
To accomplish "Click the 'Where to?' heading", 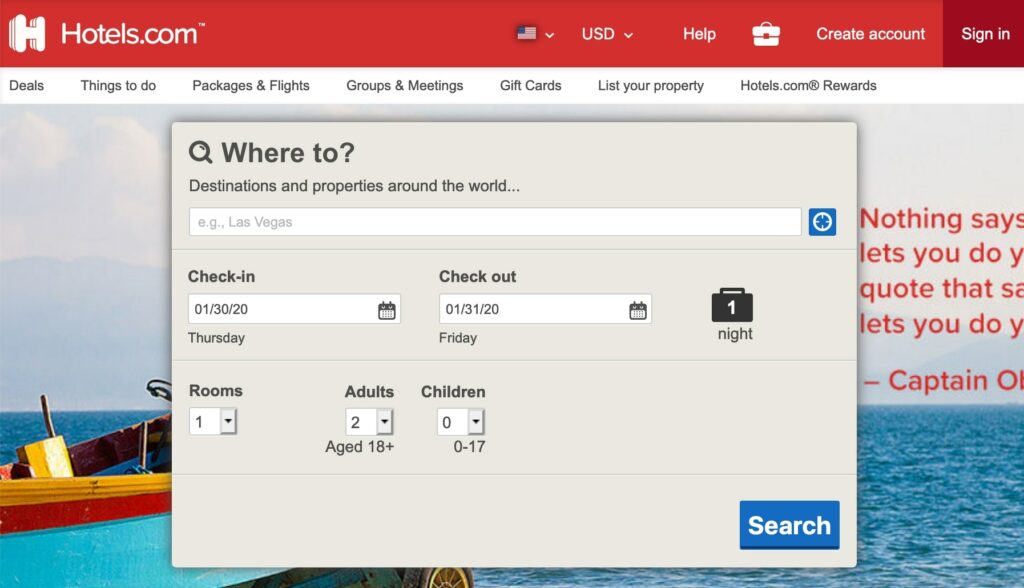I will [x=288, y=153].
